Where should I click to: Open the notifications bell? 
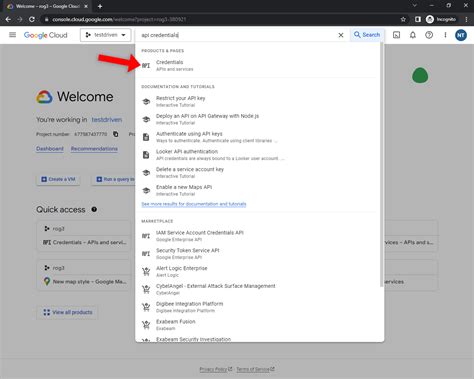[413, 35]
